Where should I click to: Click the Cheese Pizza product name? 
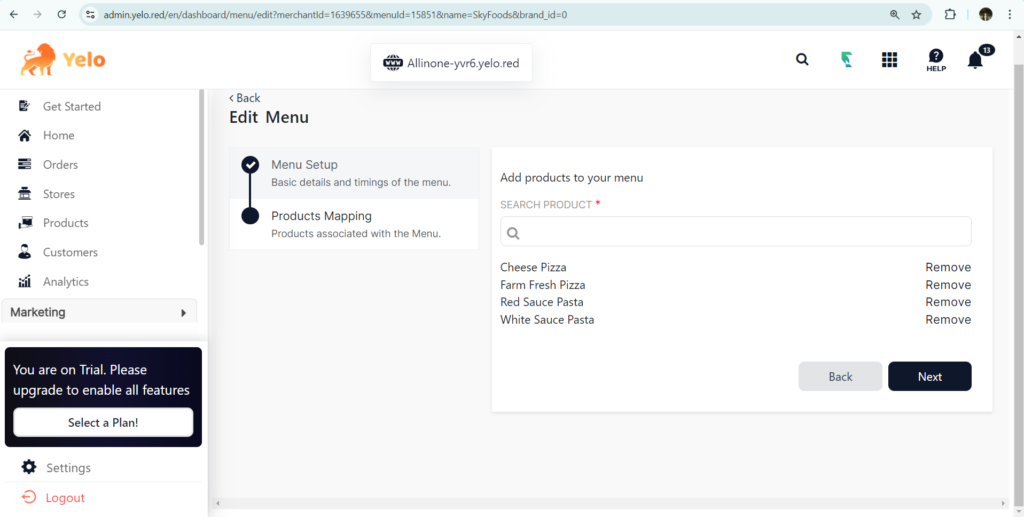pyautogui.click(x=533, y=267)
